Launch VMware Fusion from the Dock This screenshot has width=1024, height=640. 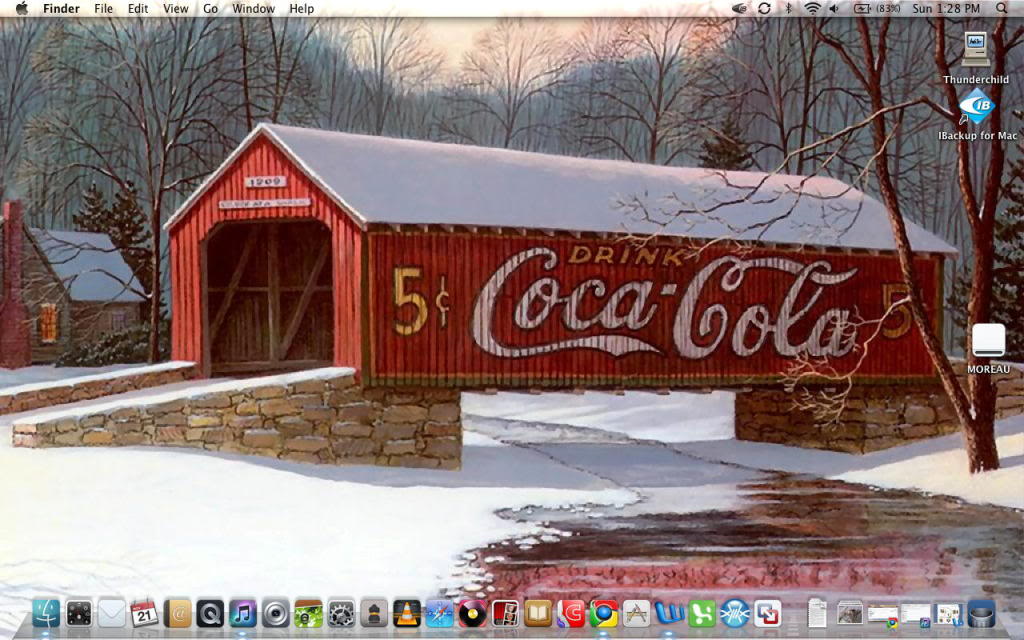(x=767, y=614)
